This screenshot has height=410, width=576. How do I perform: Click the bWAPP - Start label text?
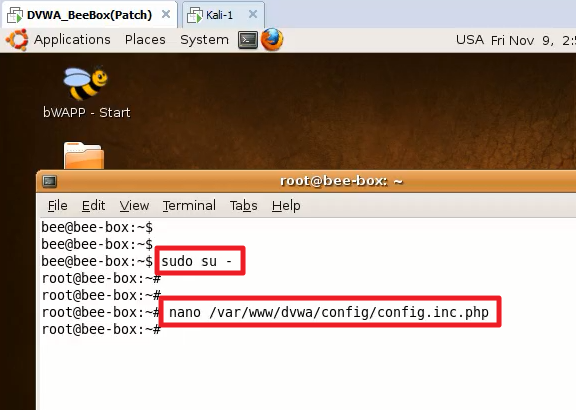pos(87,112)
